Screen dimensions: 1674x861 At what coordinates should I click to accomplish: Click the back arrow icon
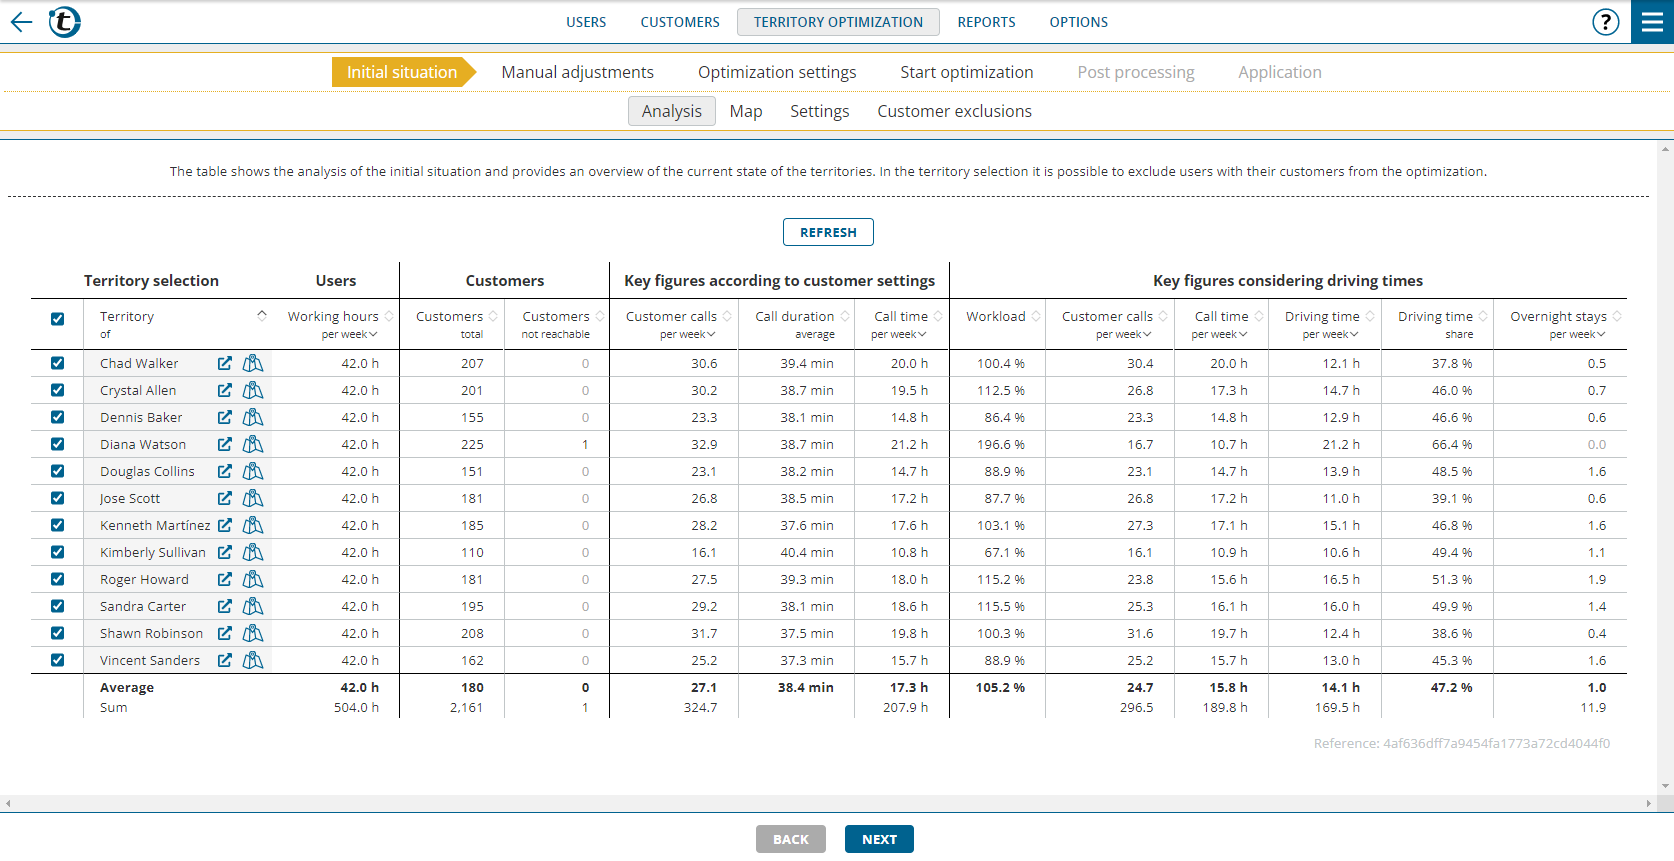pos(21,22)
